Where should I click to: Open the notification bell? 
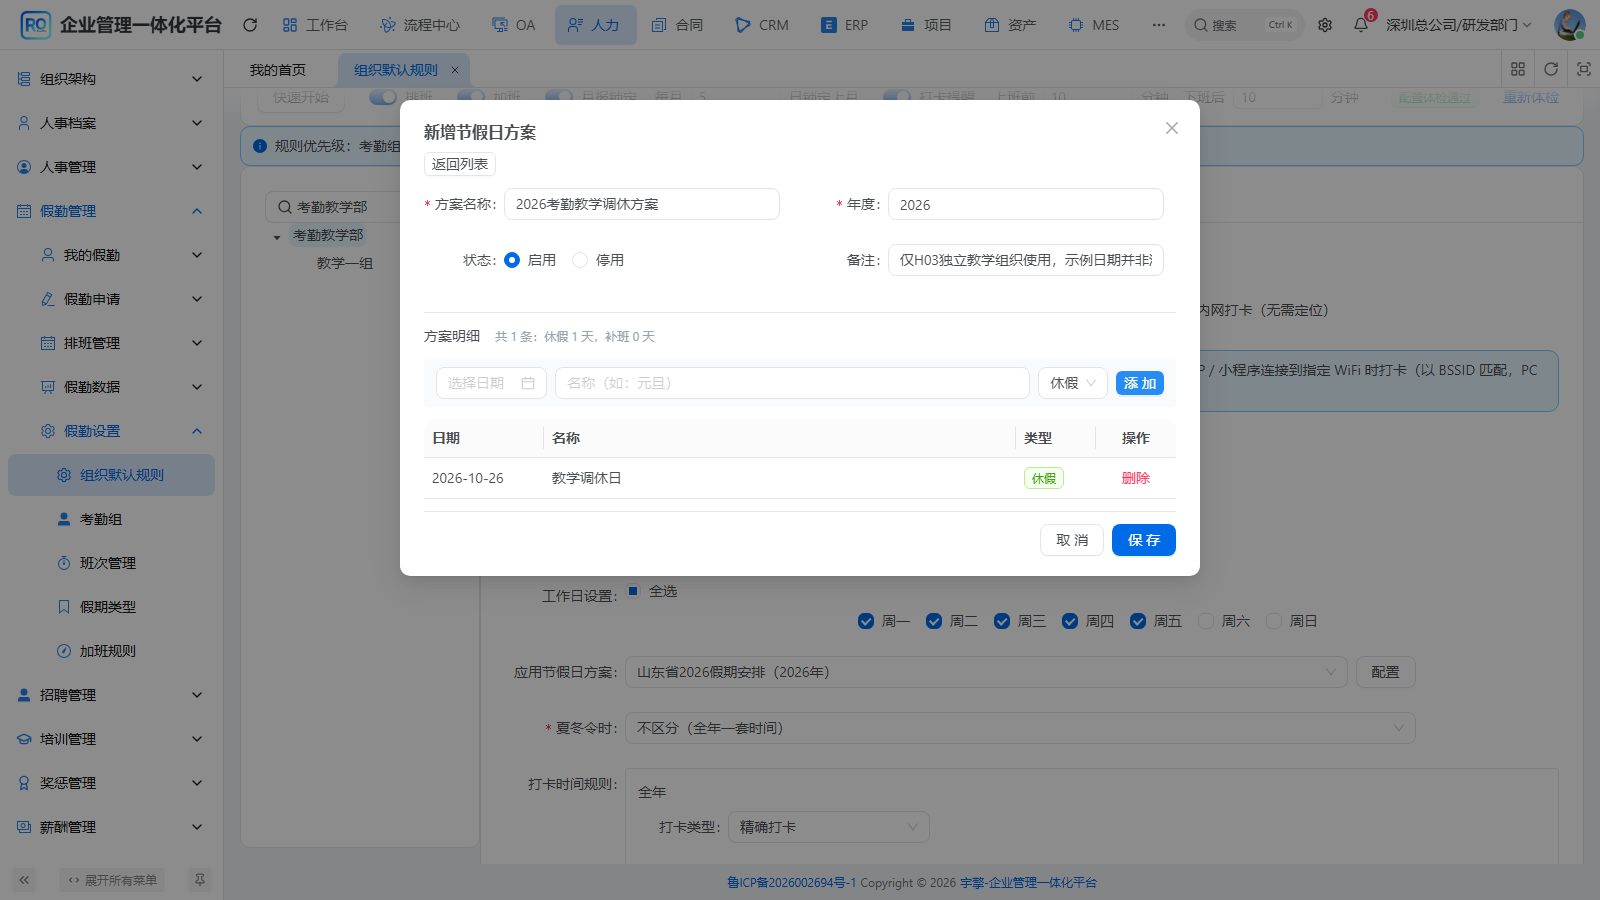[x=1361, y=25]
